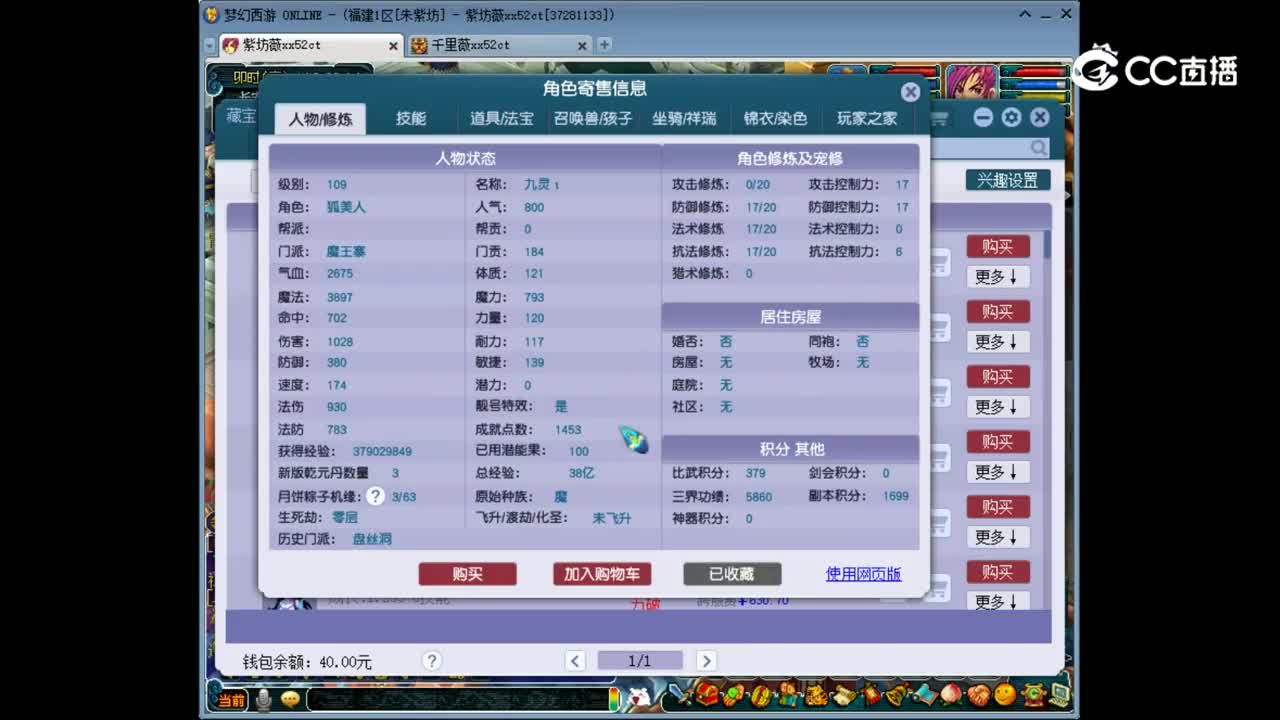The height and width of the screenshot is (720, 1280).
Task: Click 加入购物车 button
Action: (x=602, y=574)
